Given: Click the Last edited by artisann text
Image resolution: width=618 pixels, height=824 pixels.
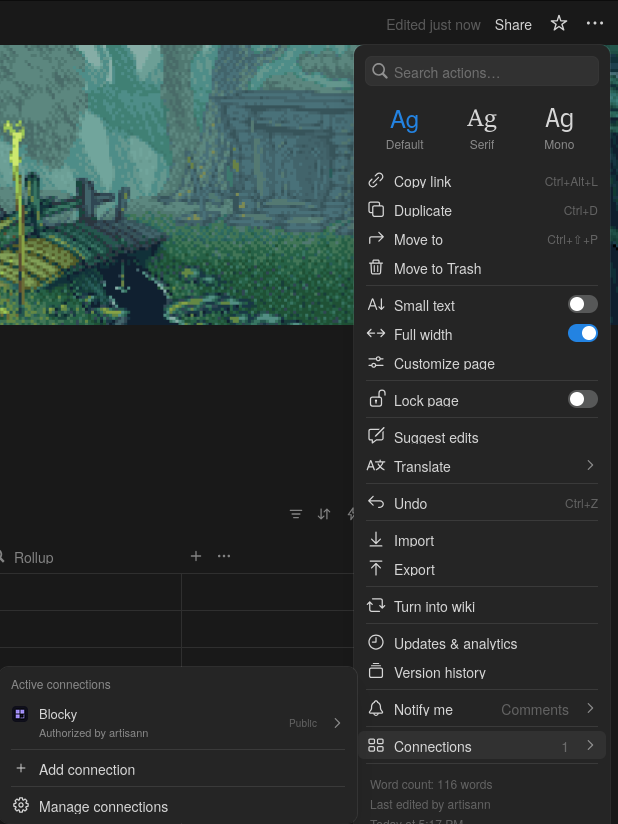Looking at the screenshot, I should point(430,805).
